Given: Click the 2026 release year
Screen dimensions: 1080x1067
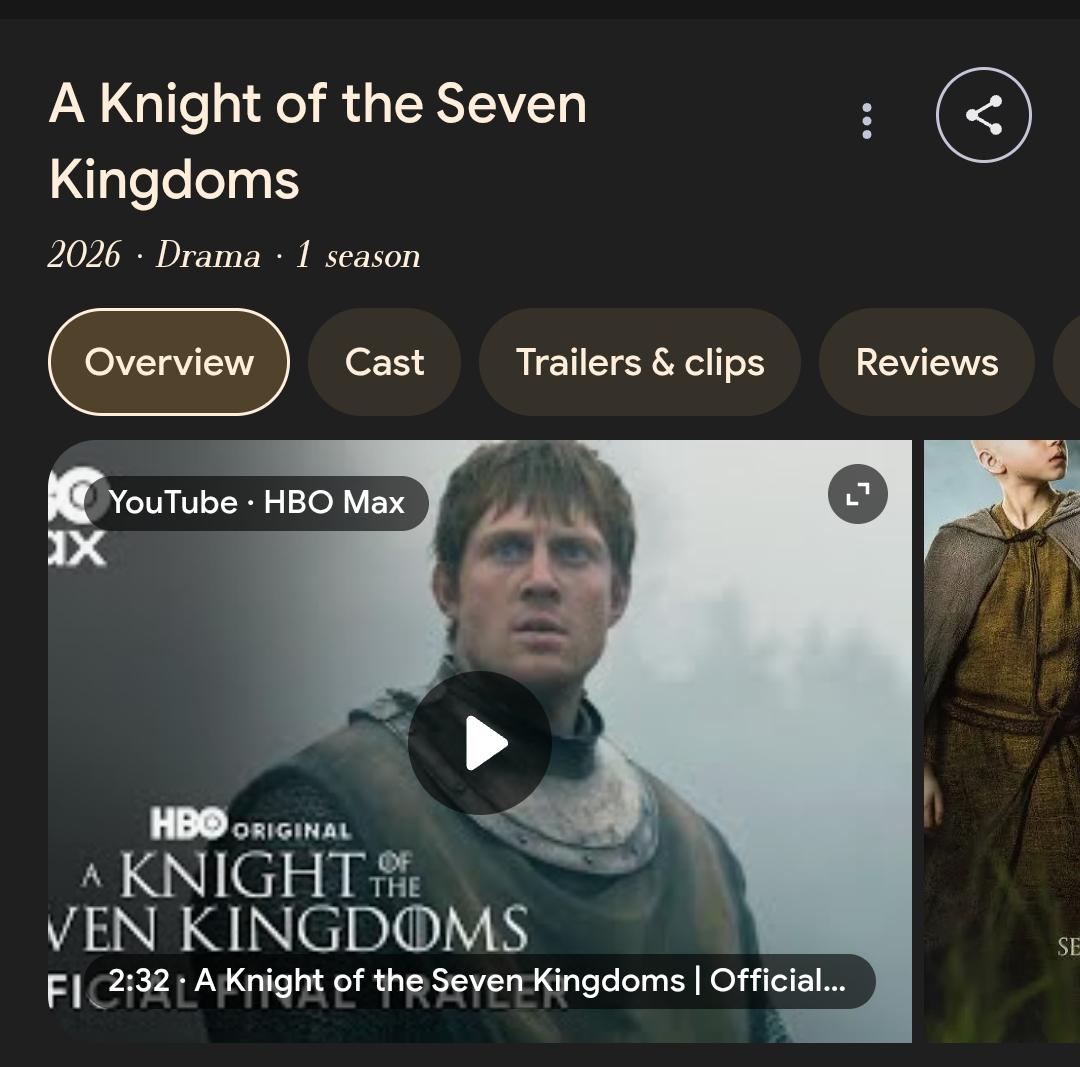Looking at the screenshot, I should pos(84,256).
